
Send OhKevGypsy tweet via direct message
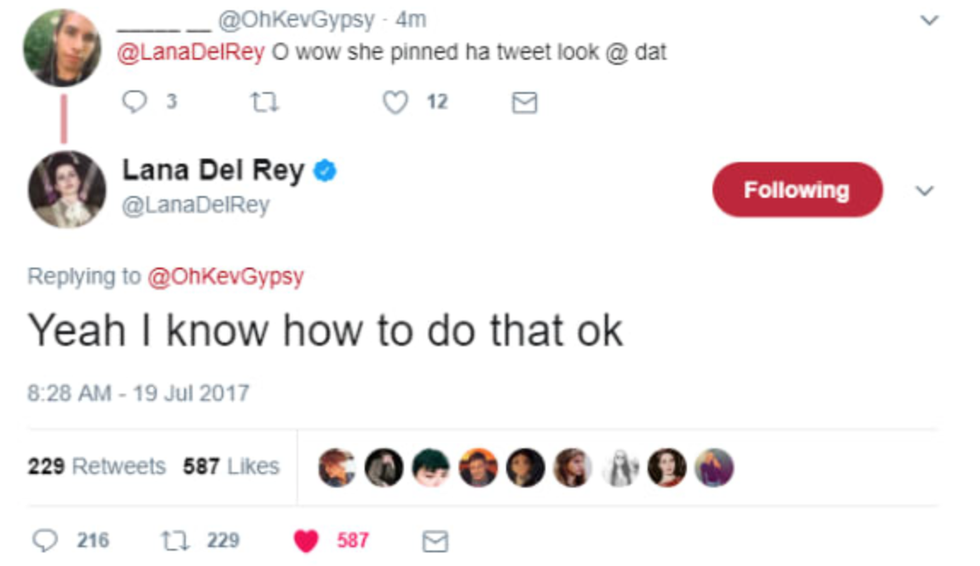[524, 102]
